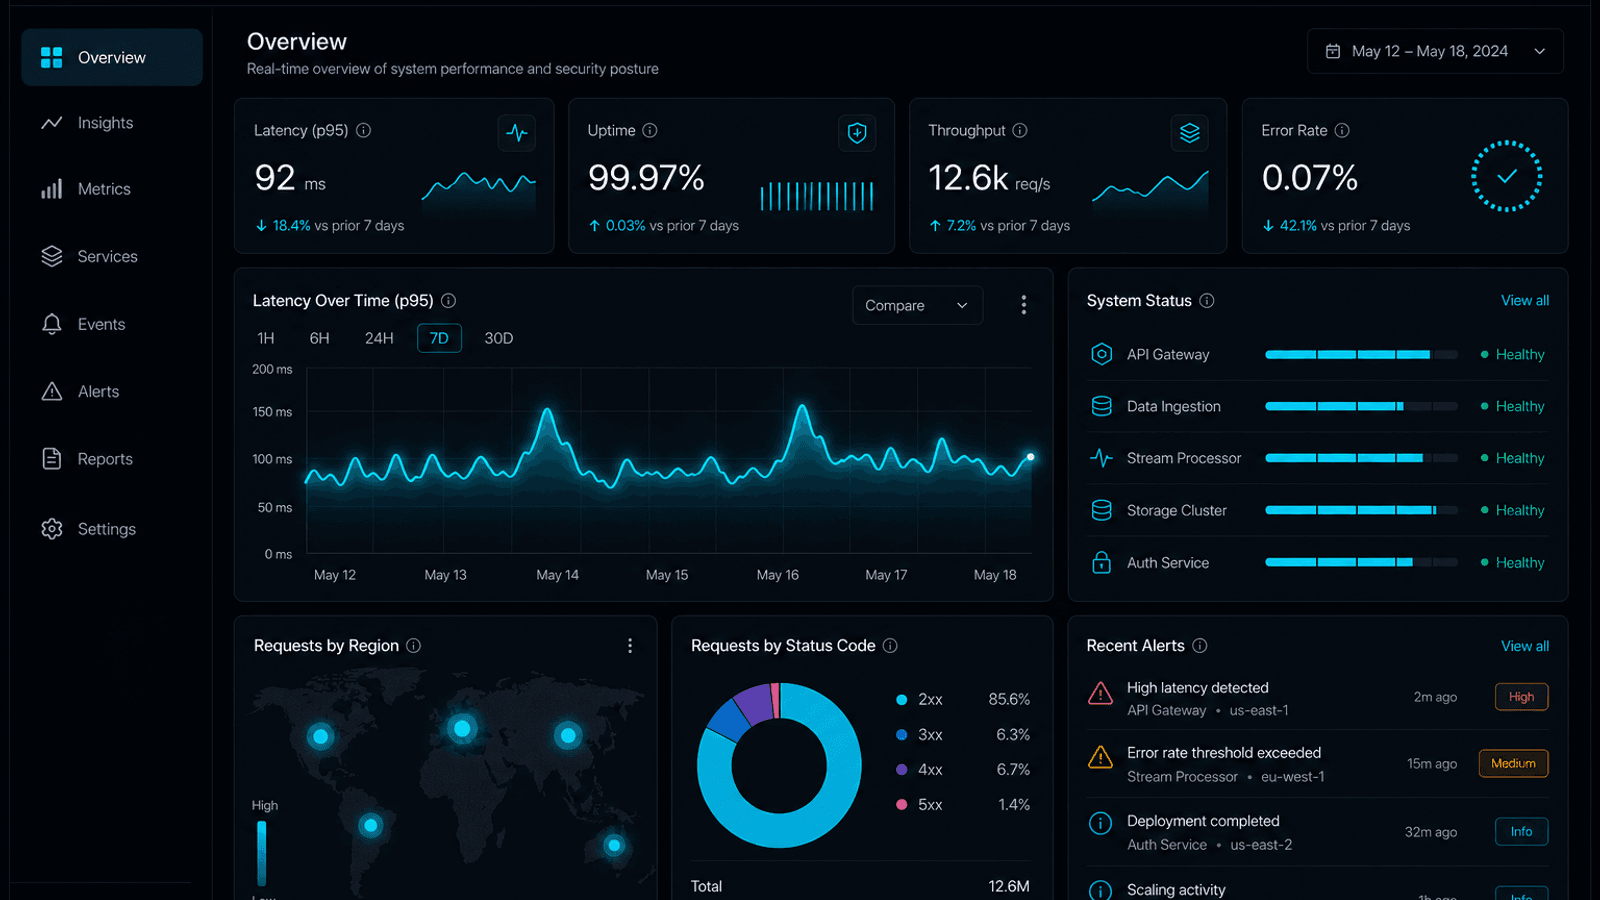Open the Insights trend-line icon
Viewport: 1600px width, 900px height.
tap(52, 123)
